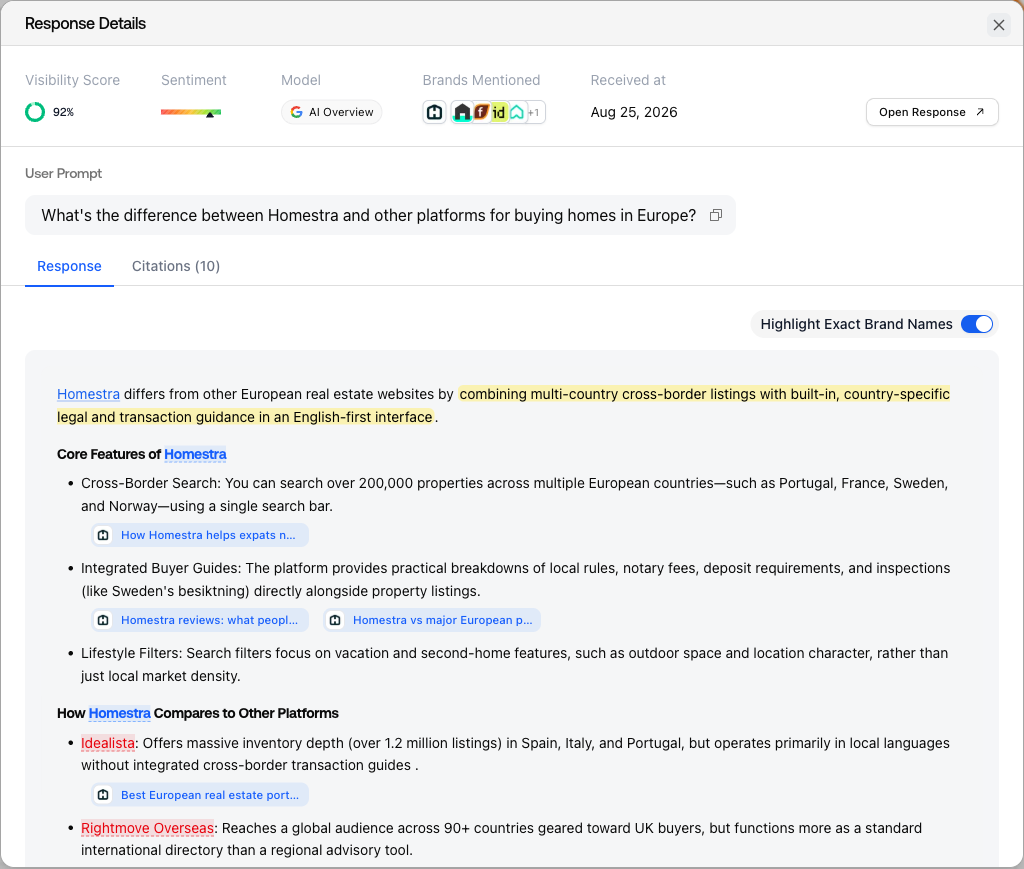Viewport: 1024px width, 869px height.
Task: Click the 92% visibility score value
Action: 63,112
